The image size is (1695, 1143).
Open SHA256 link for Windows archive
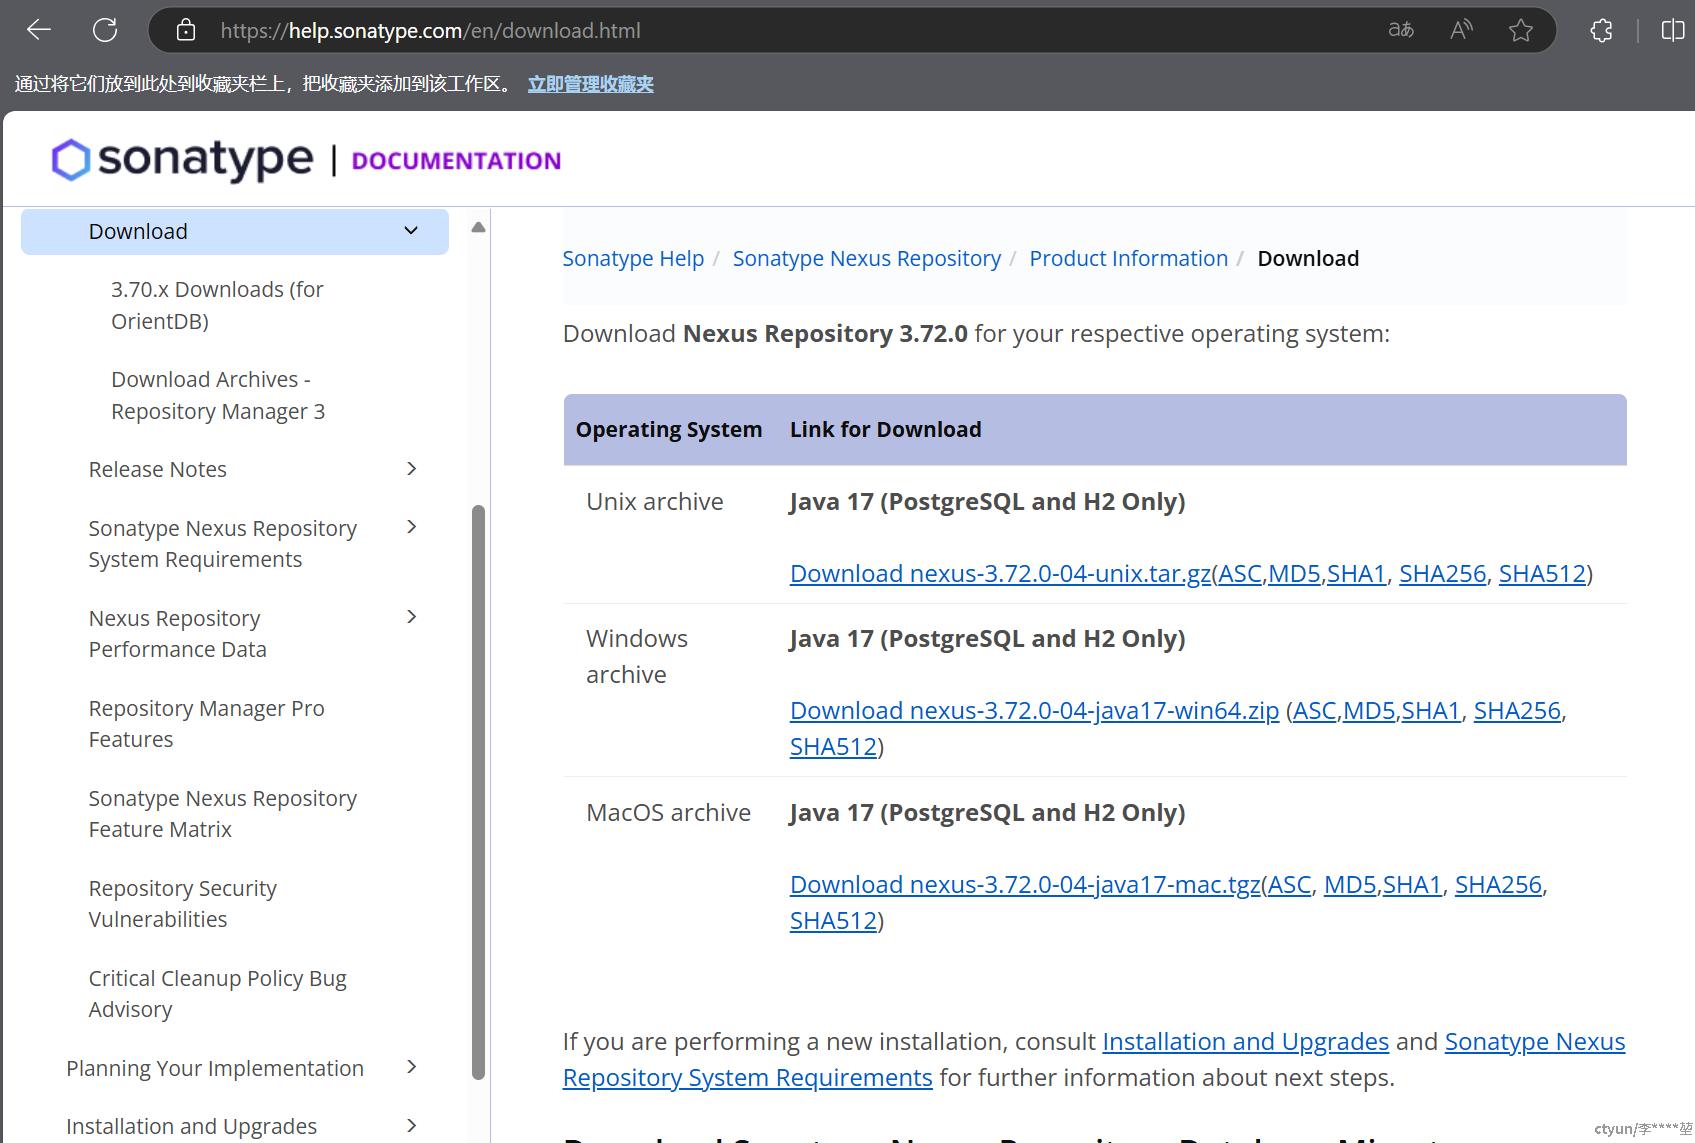(1517, 710)
